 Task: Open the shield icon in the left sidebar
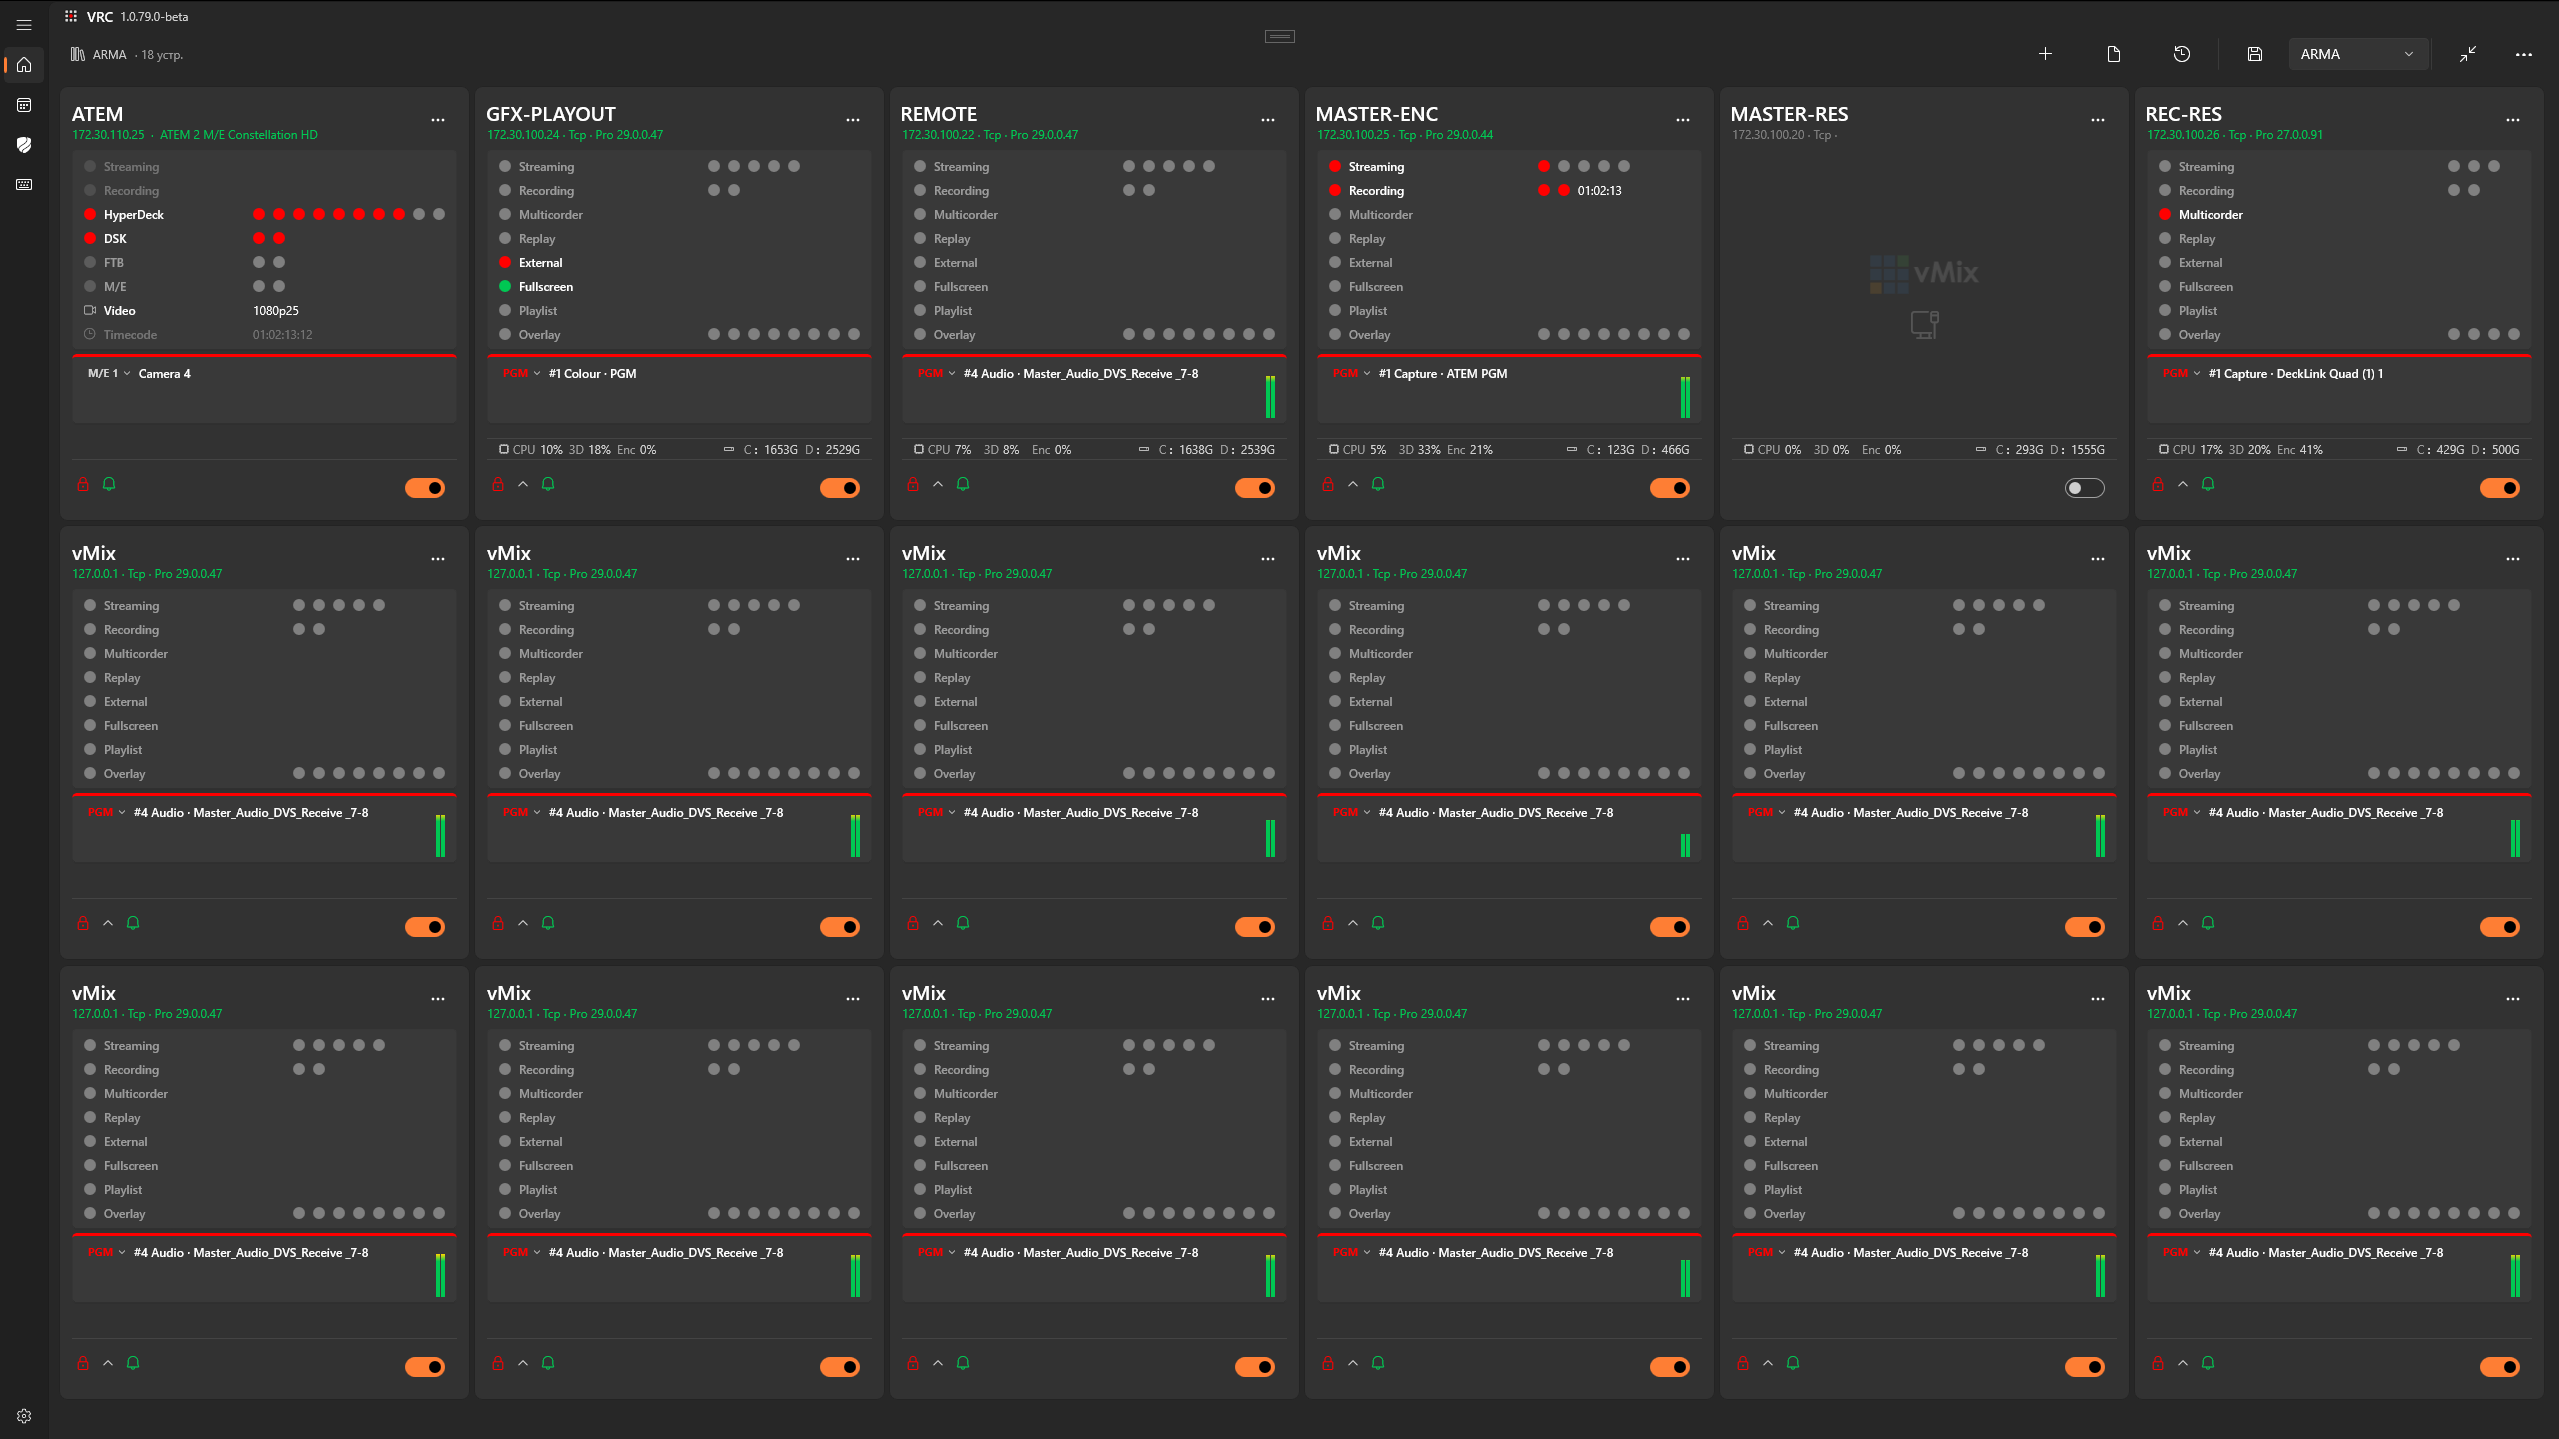click(x=24, y=145)
